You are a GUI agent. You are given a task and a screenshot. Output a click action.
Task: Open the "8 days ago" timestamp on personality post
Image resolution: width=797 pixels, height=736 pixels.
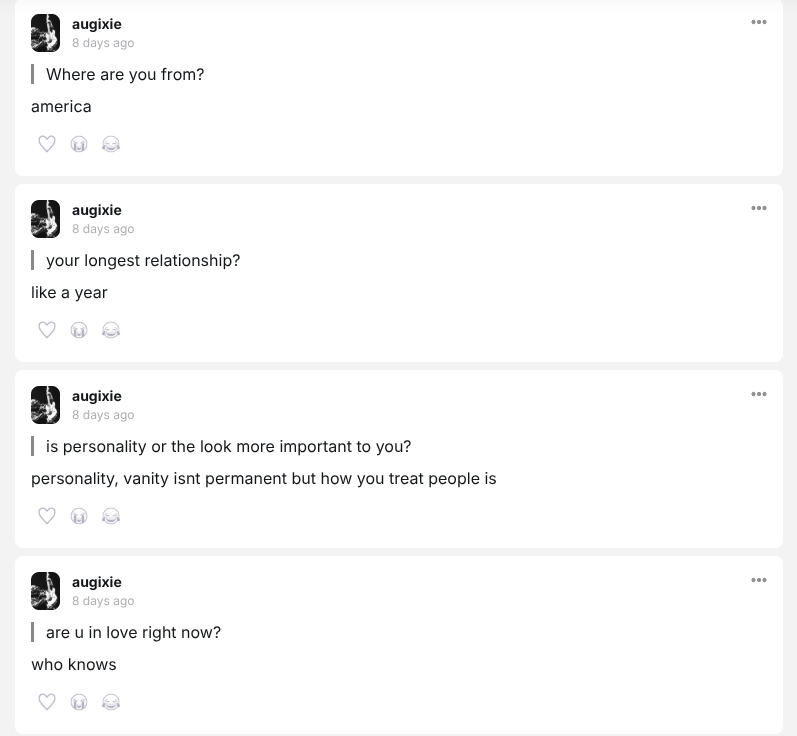click(x=103, y=415)
